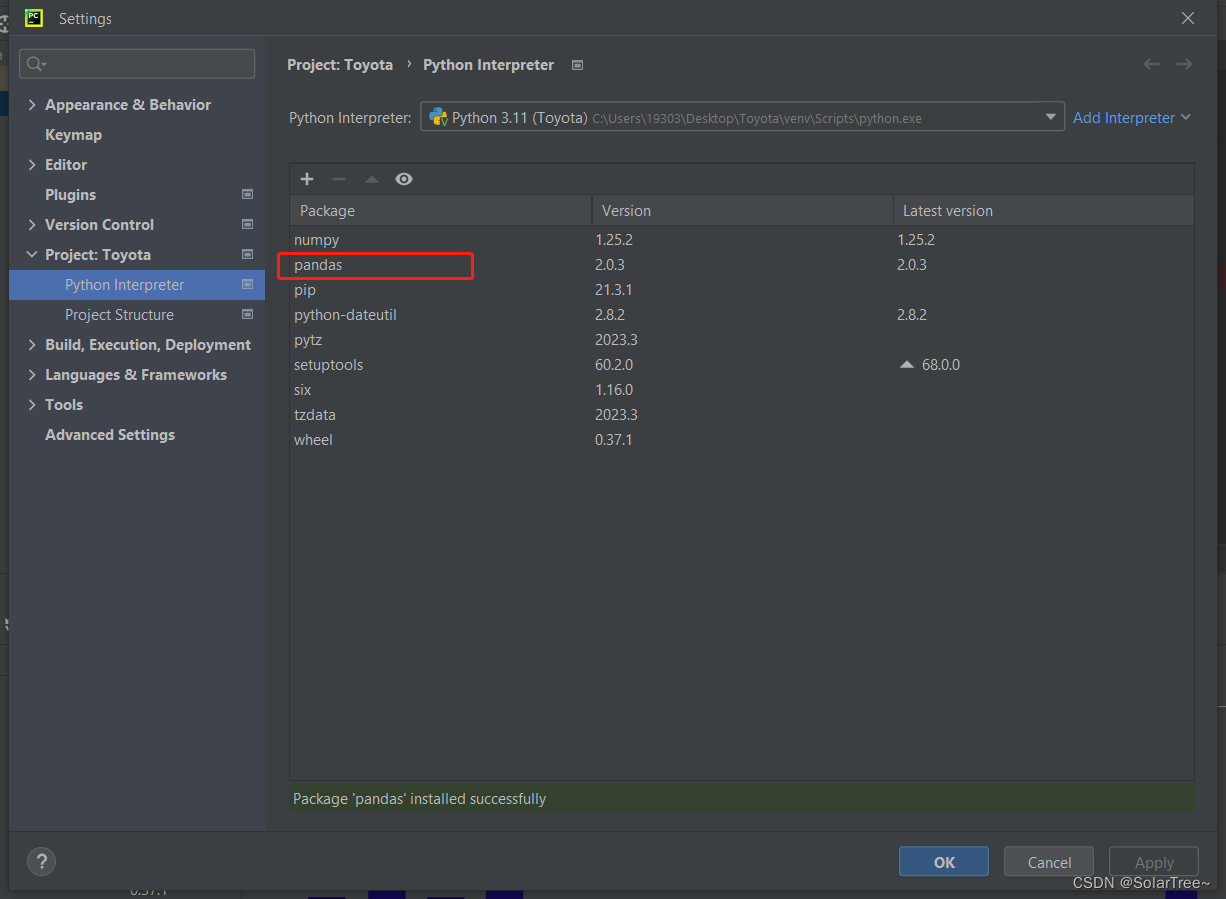
Task: Click the upgrade triangle icon in package toolbar
Action: 372,179
